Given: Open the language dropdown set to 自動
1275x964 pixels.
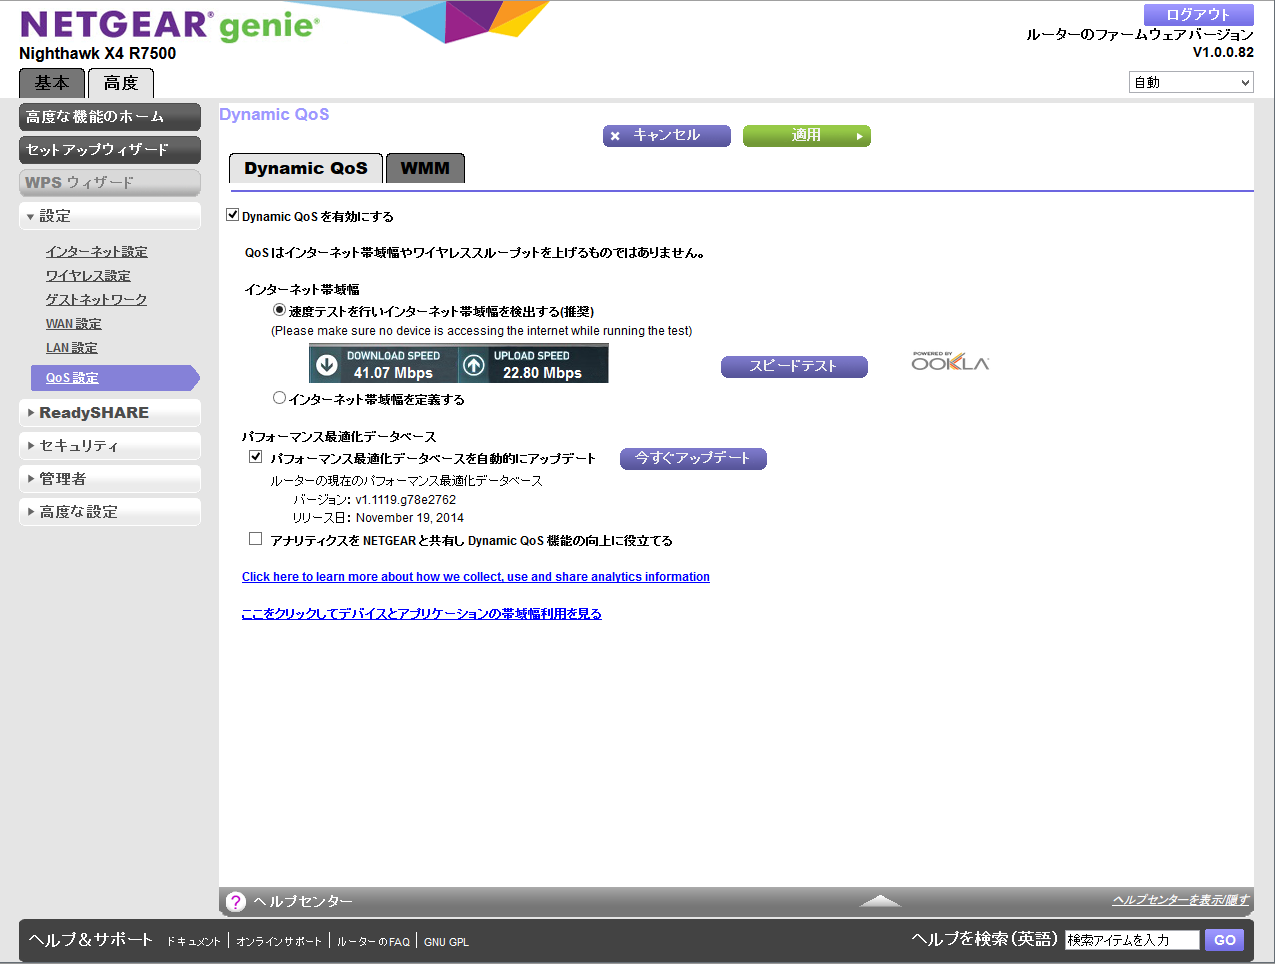Looking at the screenshot, I should tap(1190, 83).
